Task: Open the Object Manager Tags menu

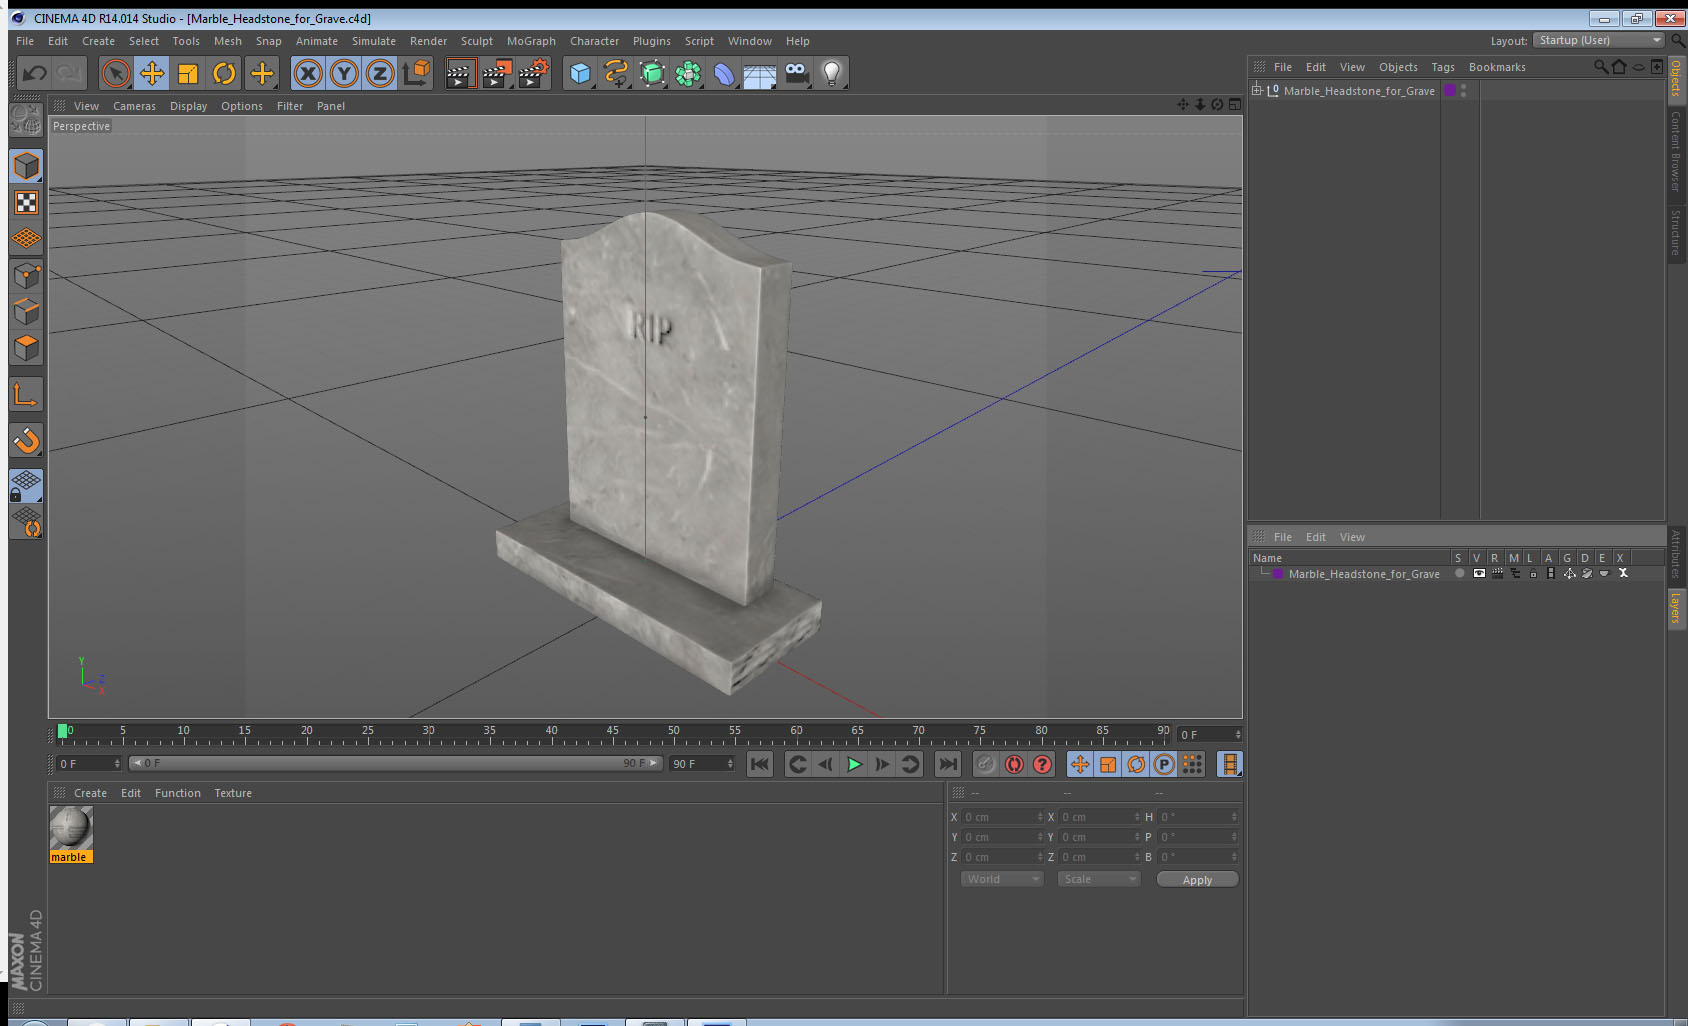Action: click(x=1442, y=67)
